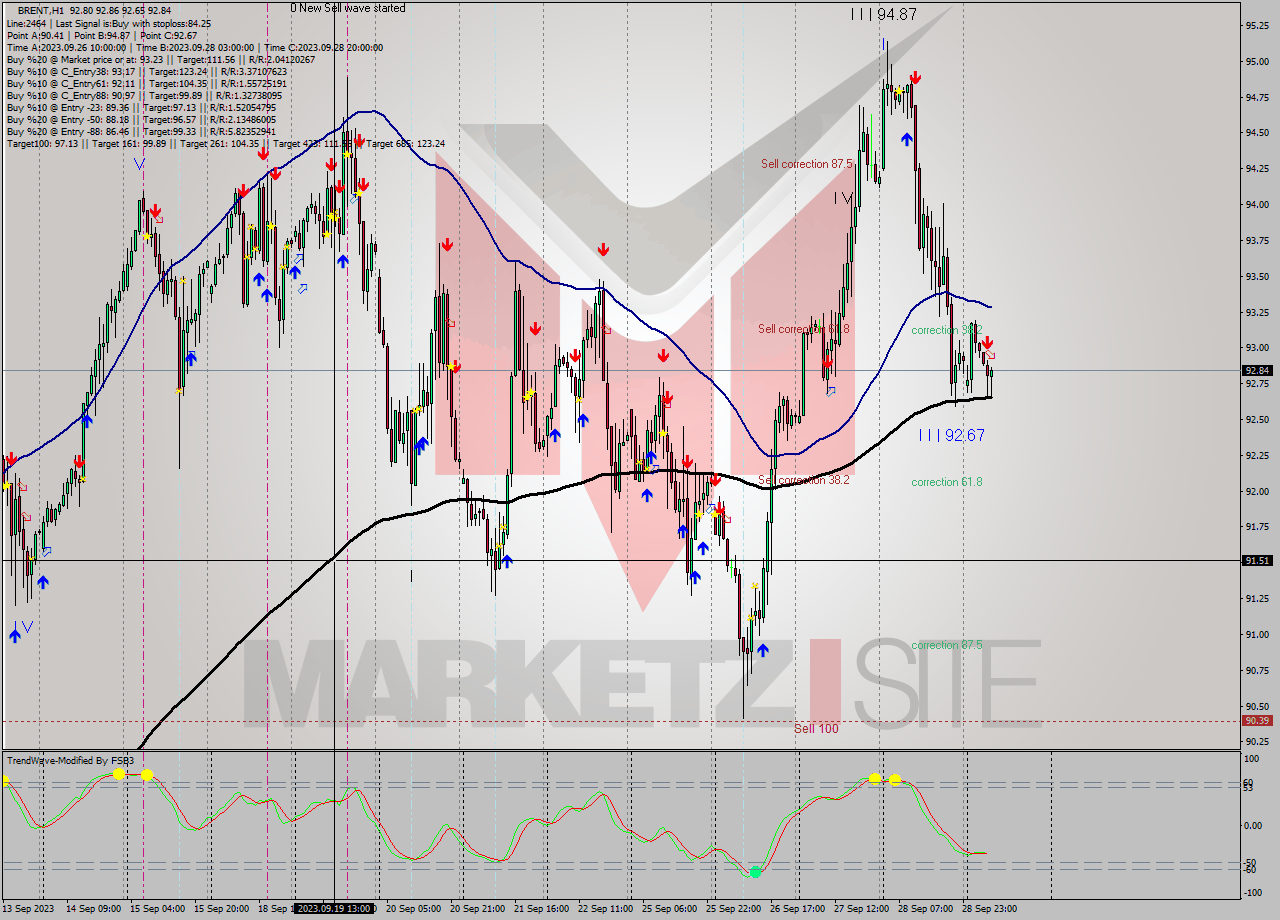Click the green 'correction 38.2' label
Viewport: 1280px width, 920px height.
(947, 330)
